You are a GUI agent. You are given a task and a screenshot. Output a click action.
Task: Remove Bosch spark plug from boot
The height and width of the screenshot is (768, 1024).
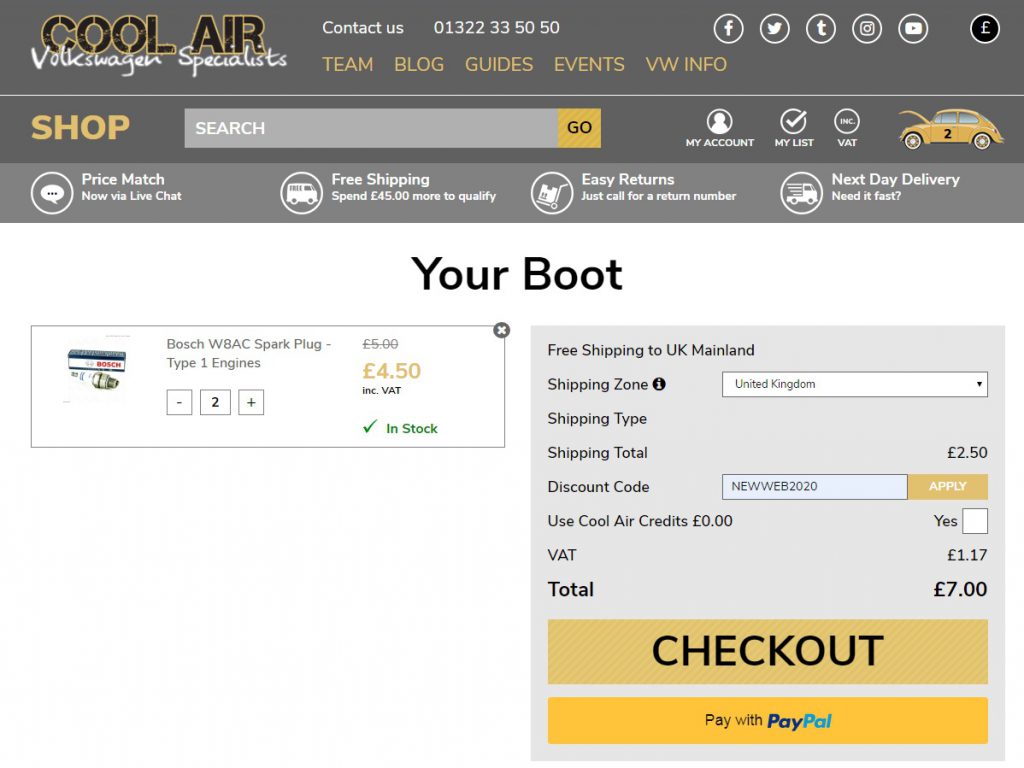(x=502, y=330)
